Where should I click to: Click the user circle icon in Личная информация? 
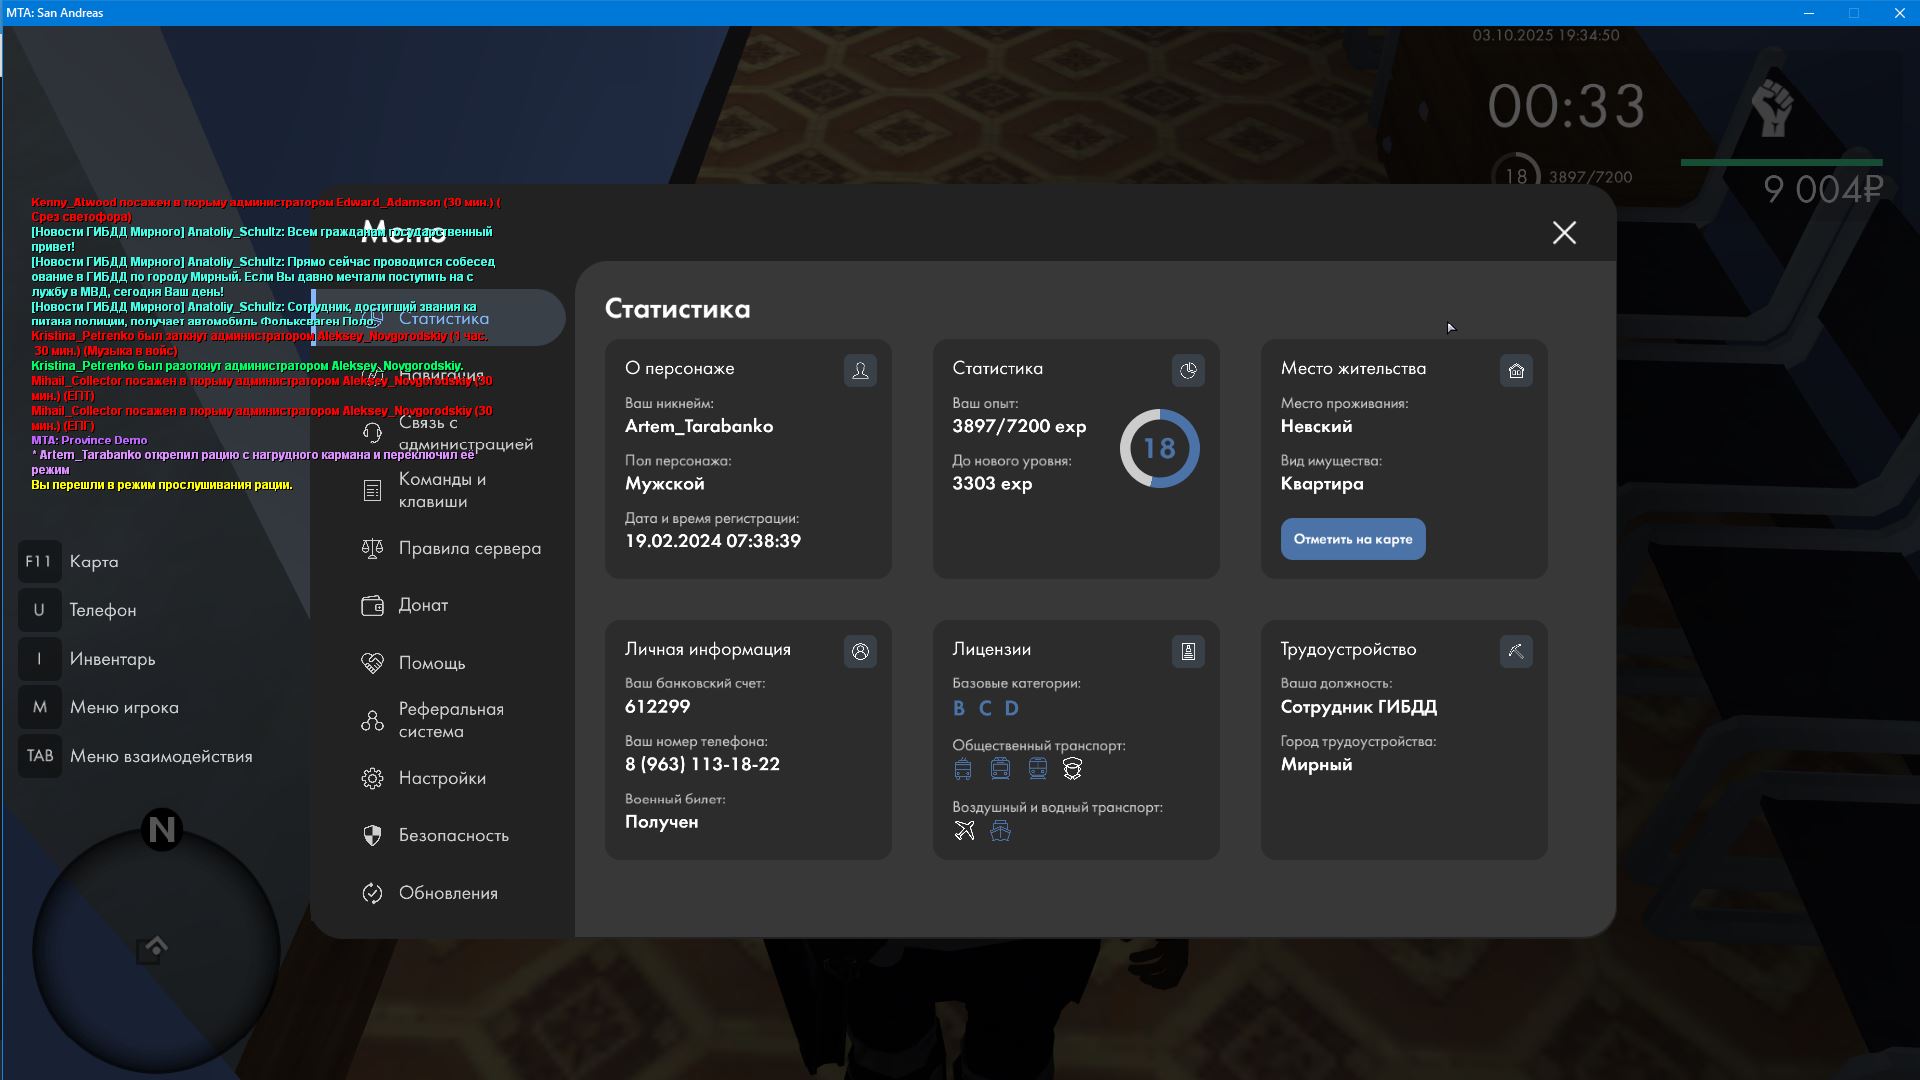[x=860, y=652]
